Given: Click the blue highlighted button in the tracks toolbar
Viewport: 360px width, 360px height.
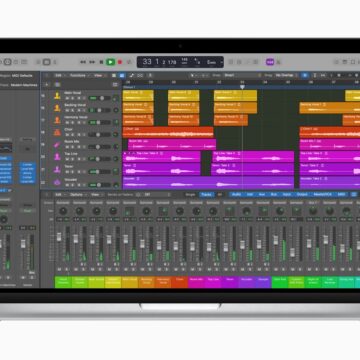Looking at the screenshot, I should click(122, 76).
